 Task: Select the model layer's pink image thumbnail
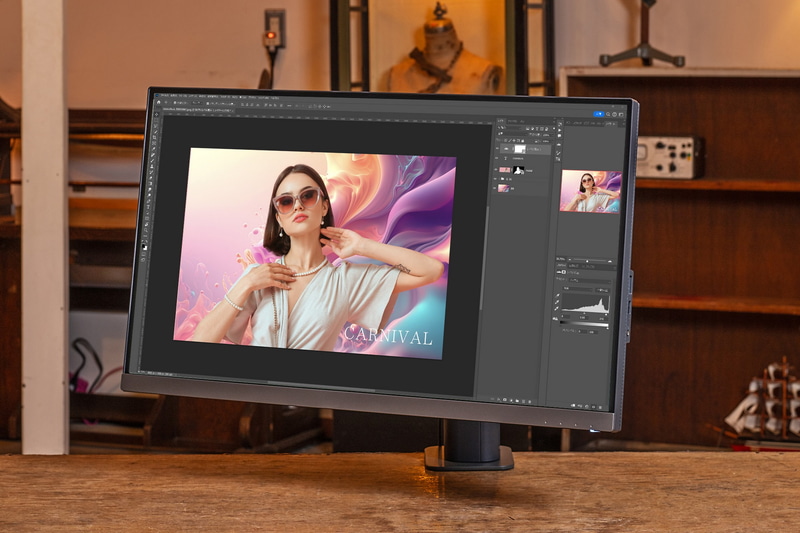pos(505,170)
